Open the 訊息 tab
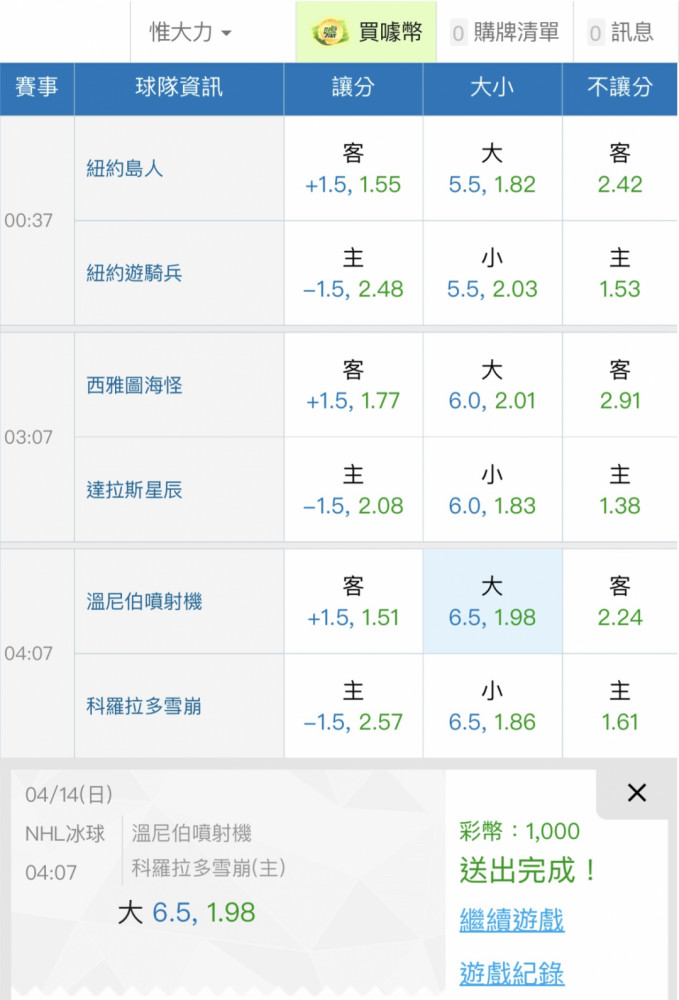This screenshot has height=1000, width=679. pos(620,32)
